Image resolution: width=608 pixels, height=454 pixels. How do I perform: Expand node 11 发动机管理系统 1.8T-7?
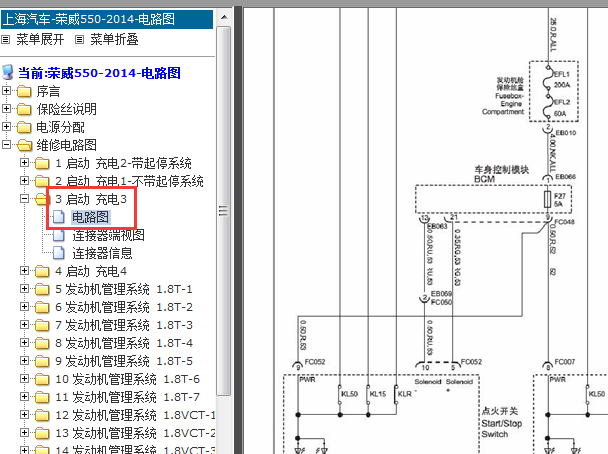click(24, 397)
